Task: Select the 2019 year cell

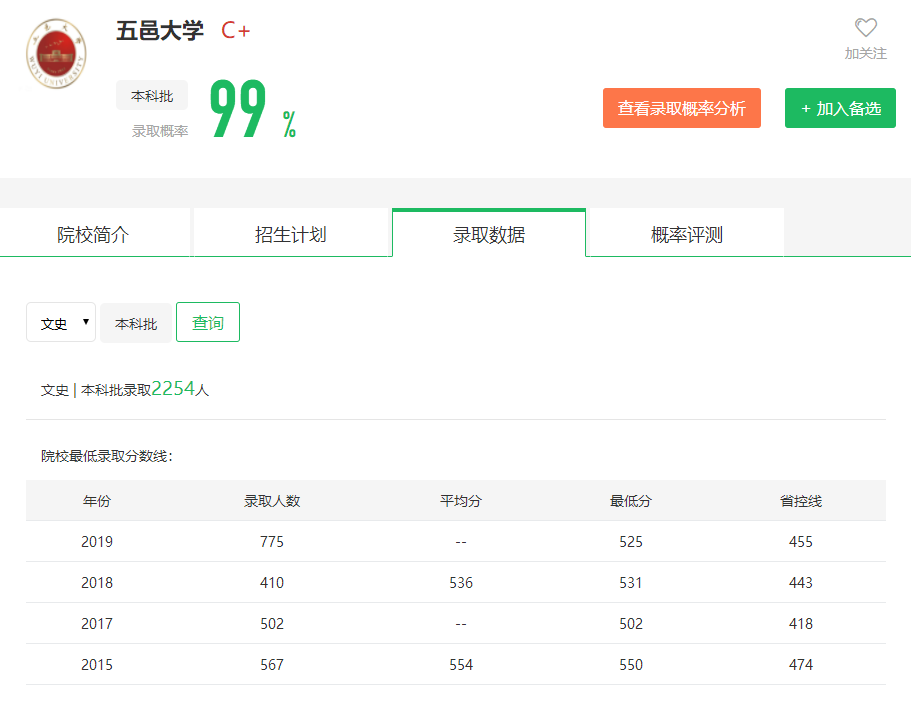Action: click(97, 542)
